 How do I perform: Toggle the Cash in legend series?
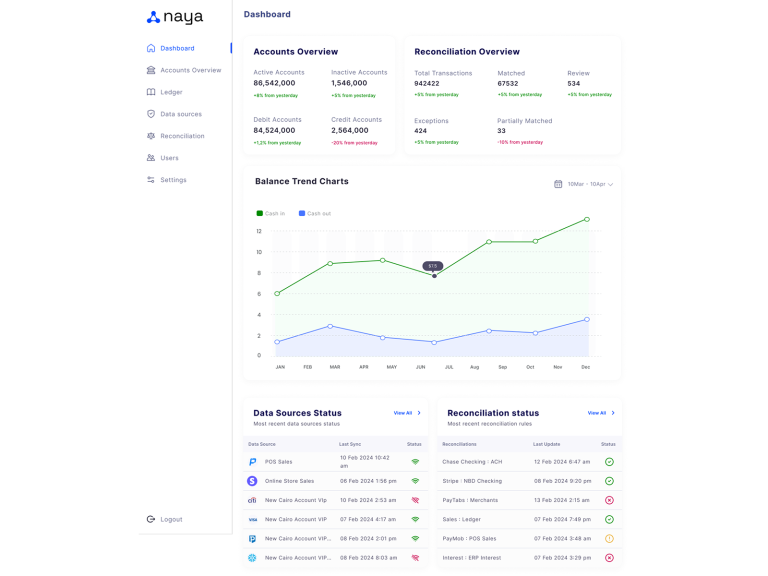click(x=271, y=213)
